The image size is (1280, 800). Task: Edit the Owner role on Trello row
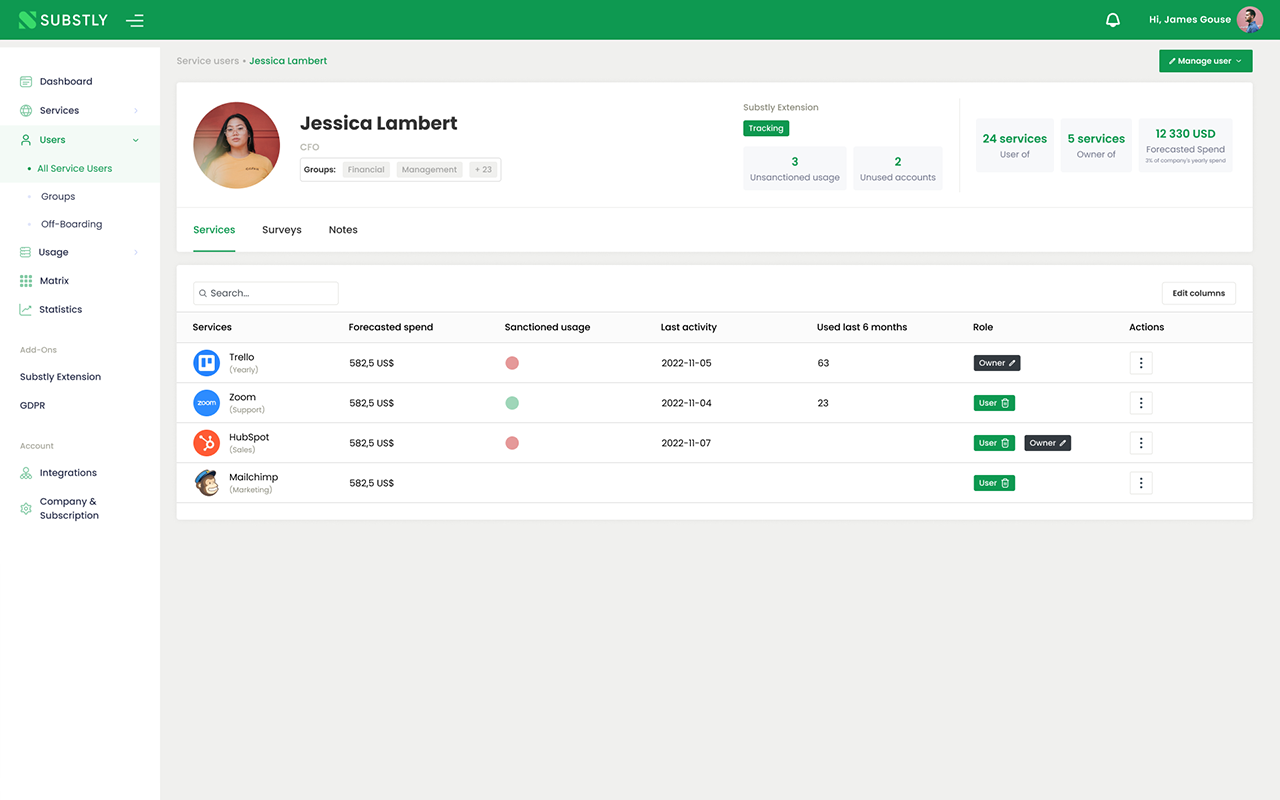tap(1012, 363)
